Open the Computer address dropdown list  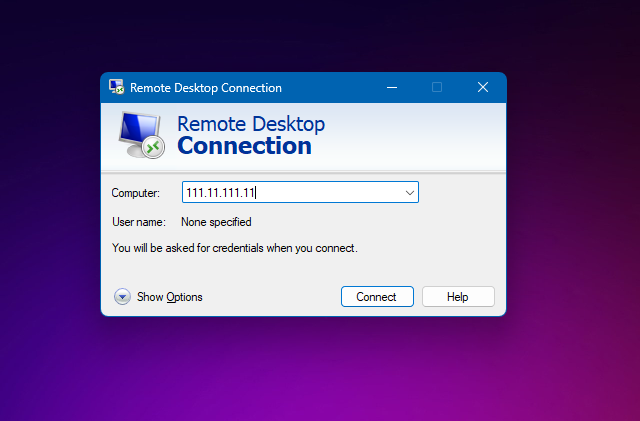tap(409, 192)
